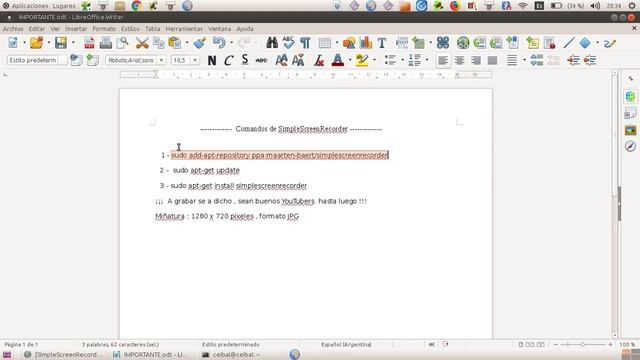The width and height of the screenshot is (640, 360).
Task: Switch to ceibal@ceibal terminal in taskbar
Action: 231,355
